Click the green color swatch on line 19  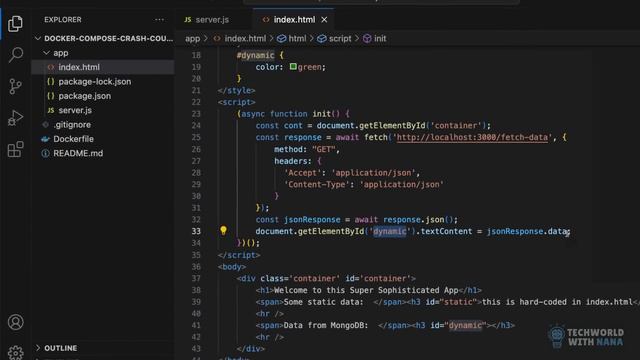pos(293,66)
